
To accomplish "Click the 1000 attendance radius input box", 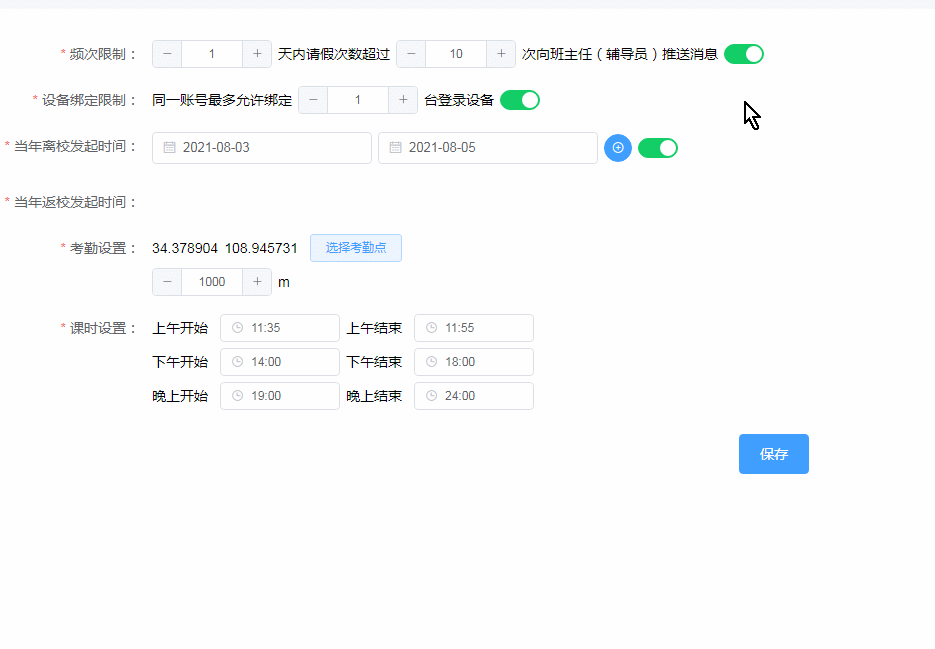I will coord(210,281).
